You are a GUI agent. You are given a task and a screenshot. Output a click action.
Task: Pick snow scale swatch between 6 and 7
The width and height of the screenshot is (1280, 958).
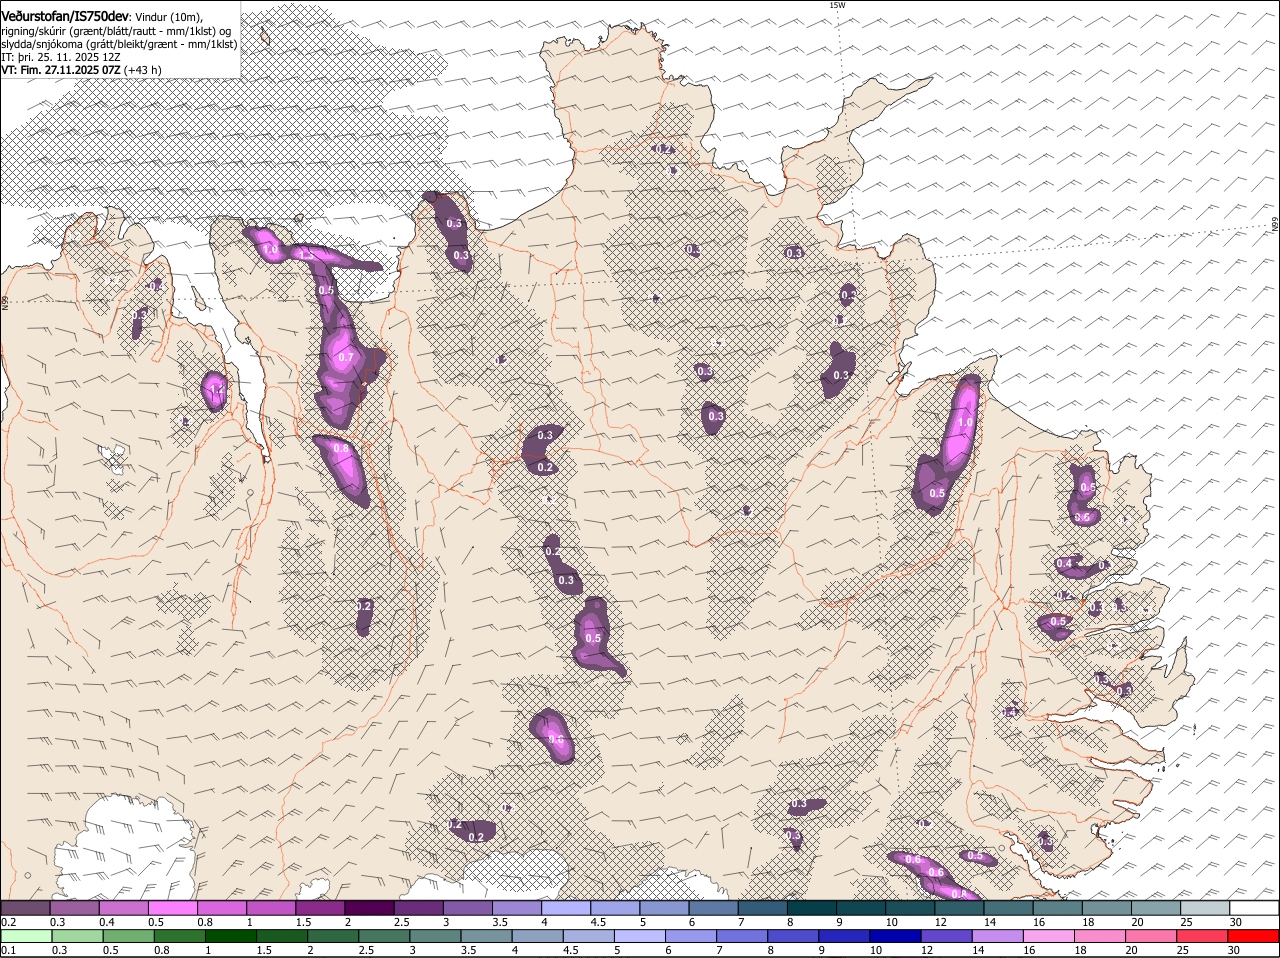coord(712,907)
